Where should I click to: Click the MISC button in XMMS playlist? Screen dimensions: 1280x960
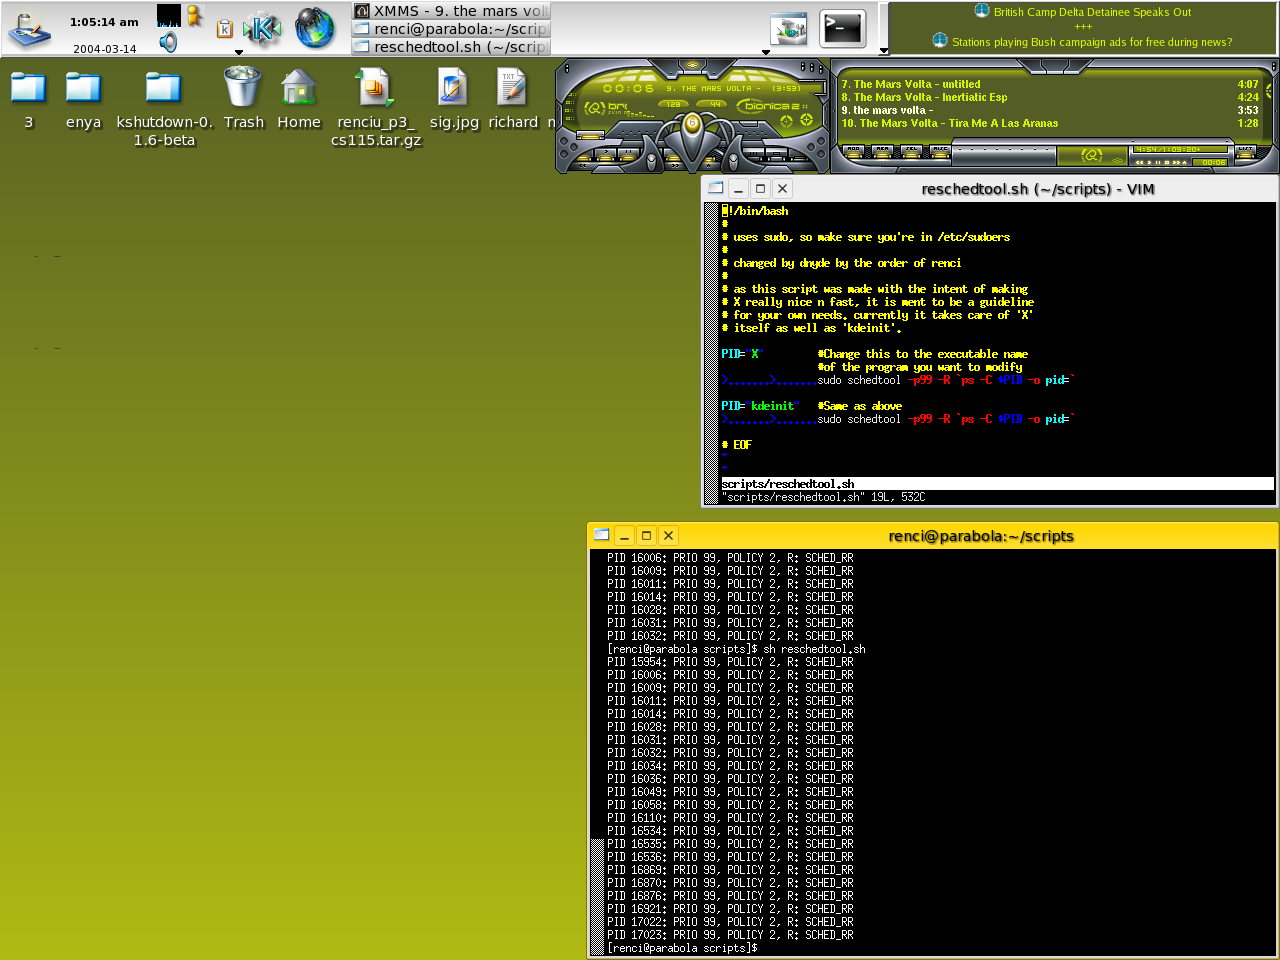coord(940,150)
